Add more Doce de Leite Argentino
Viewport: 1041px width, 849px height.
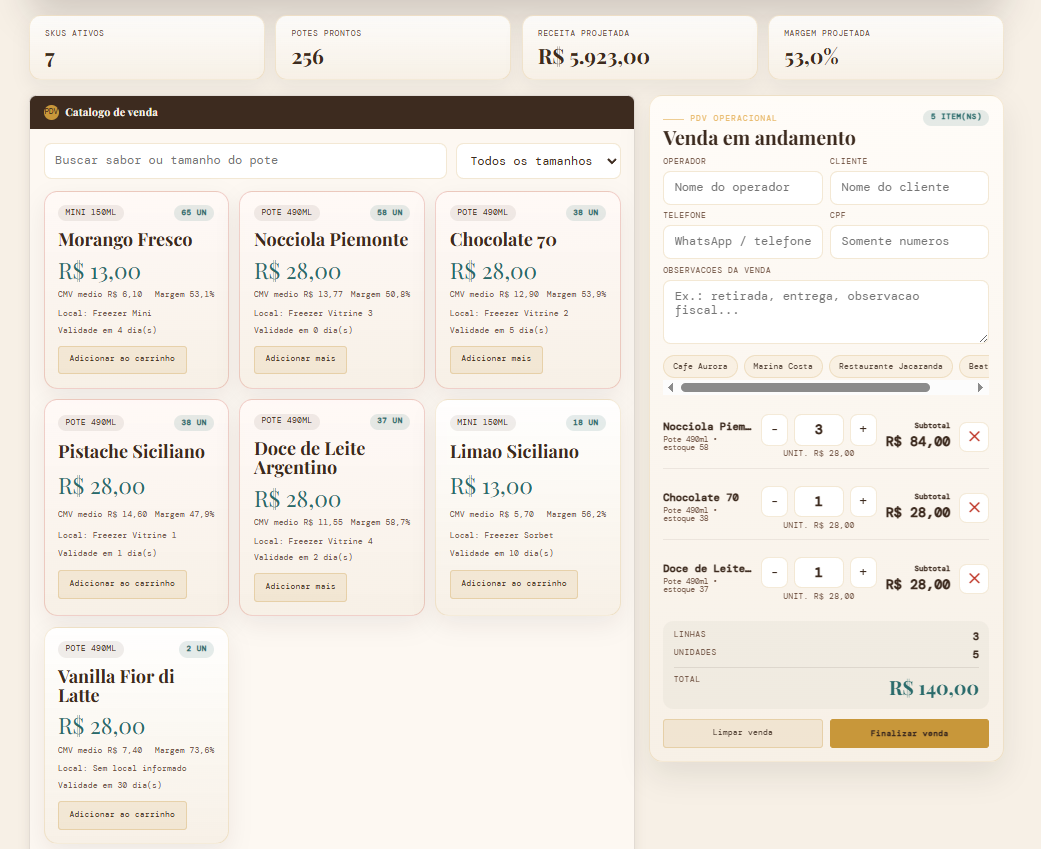(x=300, y=587)
